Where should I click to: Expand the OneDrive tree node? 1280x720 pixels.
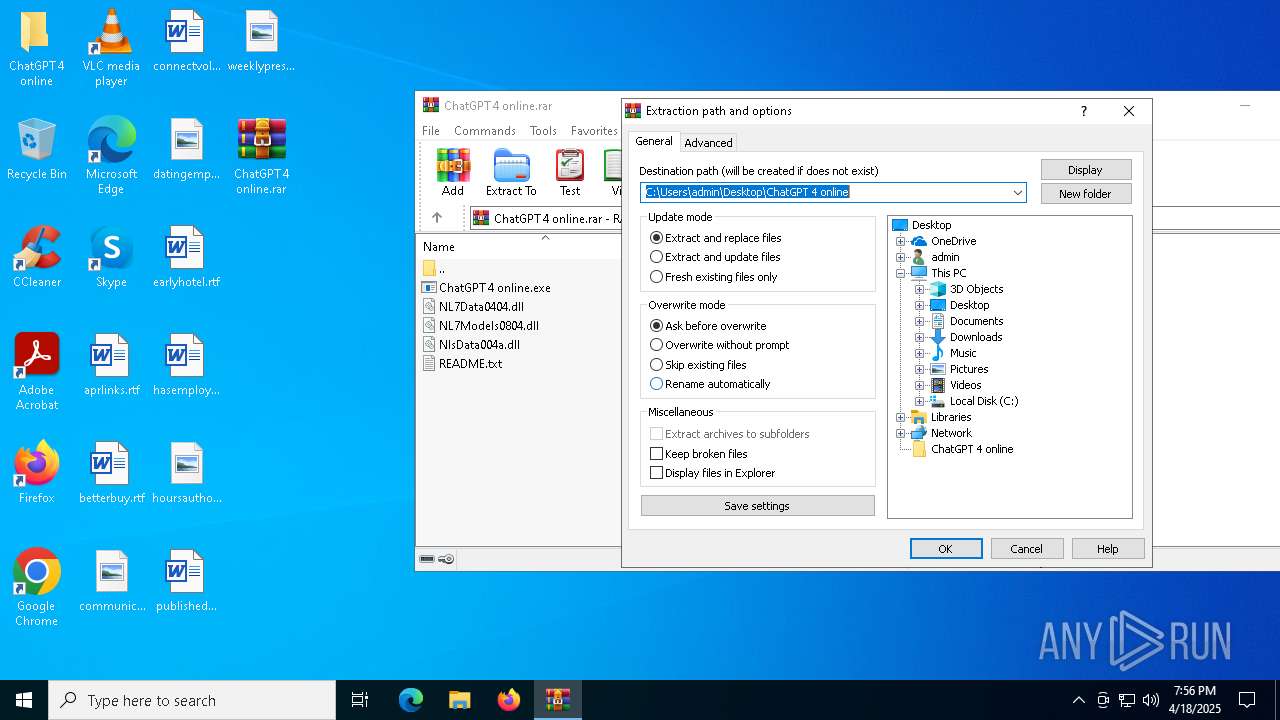click(x=900, y=241)
